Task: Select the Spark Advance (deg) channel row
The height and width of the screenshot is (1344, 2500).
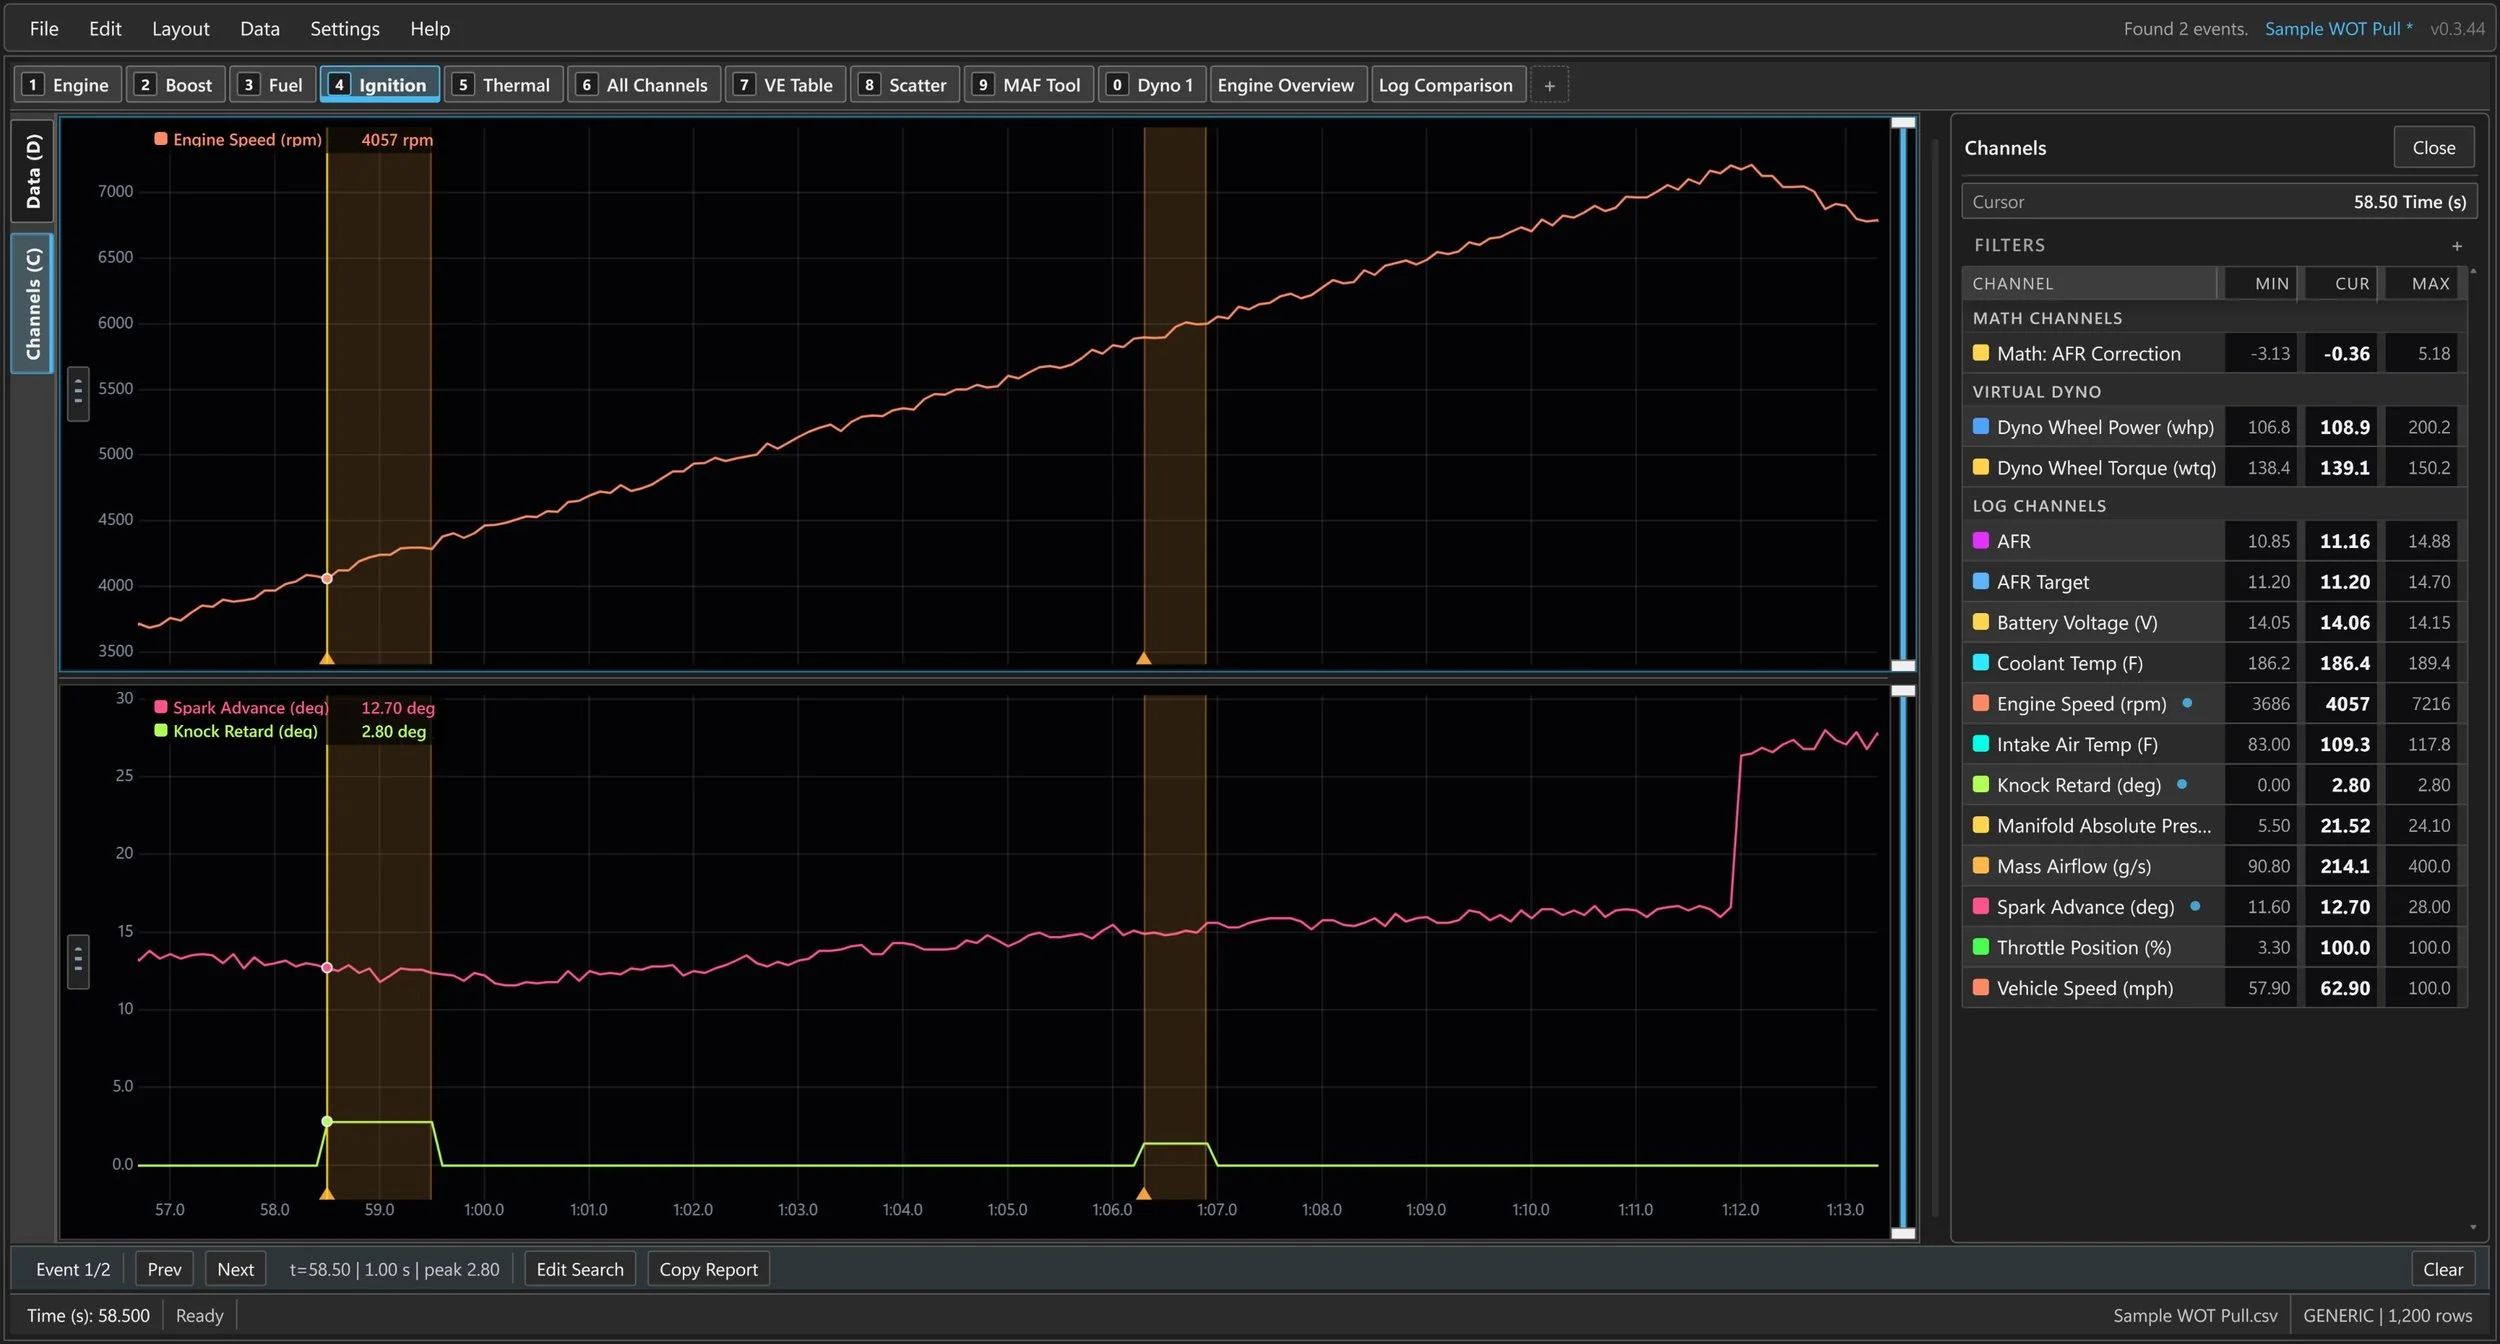Action: [x=2214, y=907]
